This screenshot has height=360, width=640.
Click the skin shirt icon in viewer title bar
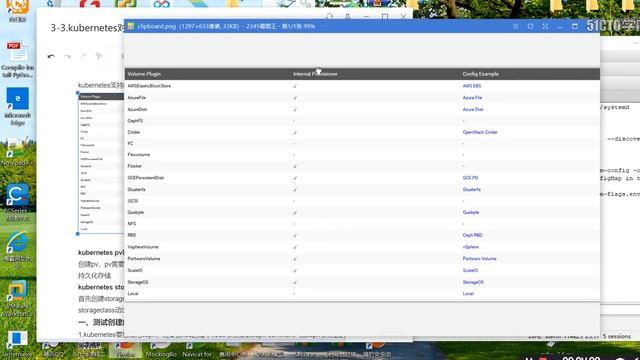tap(530, 26)
